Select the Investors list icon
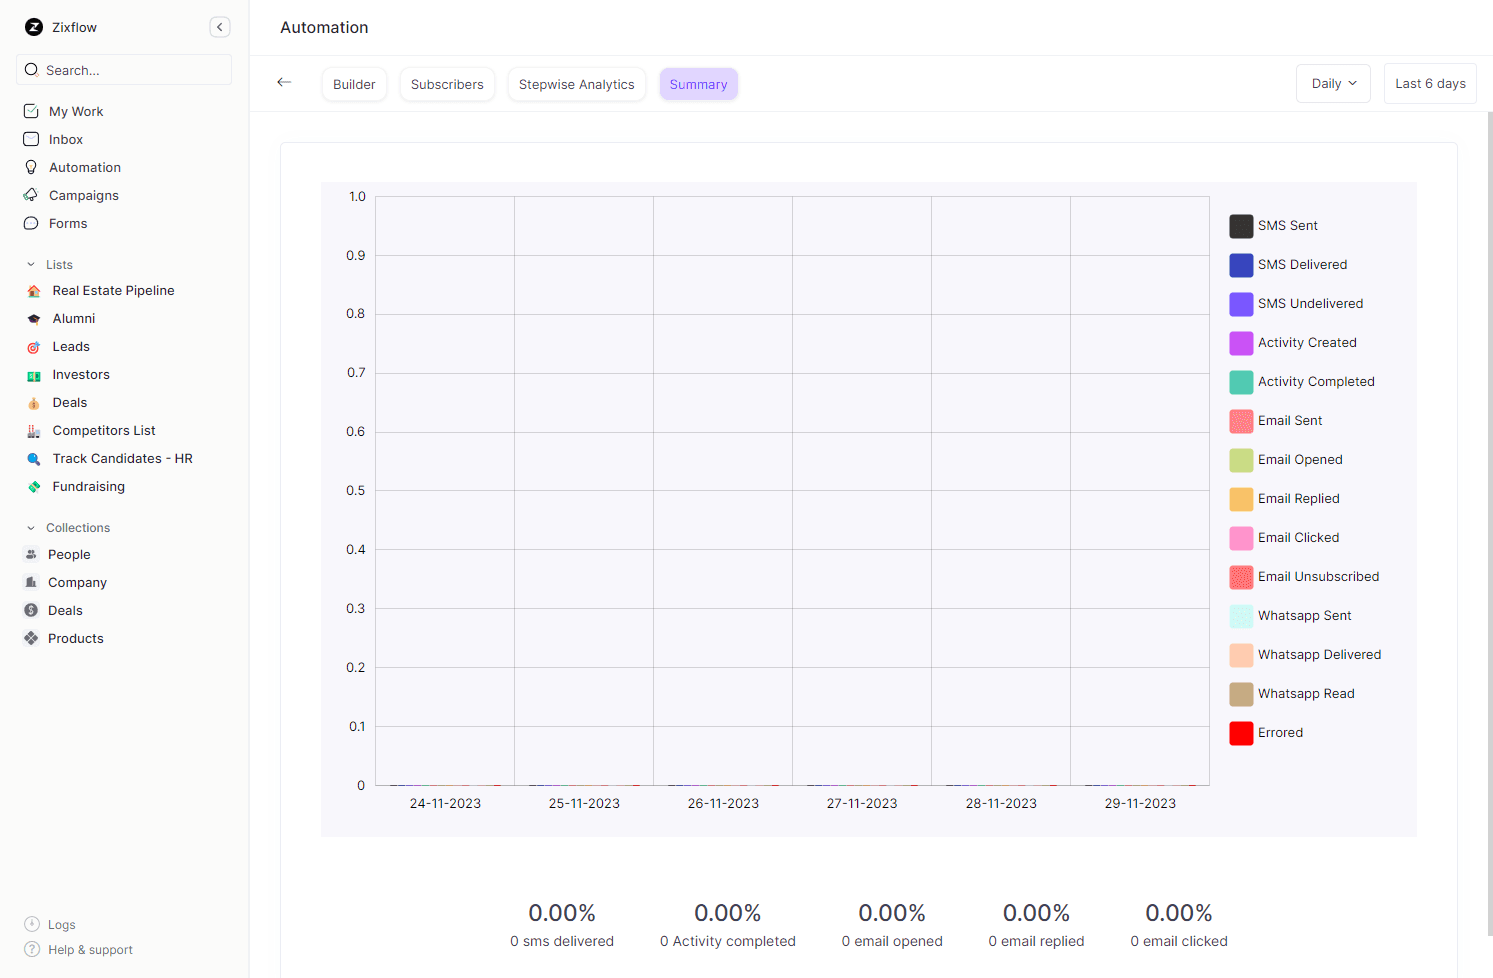 pos(32,374)
